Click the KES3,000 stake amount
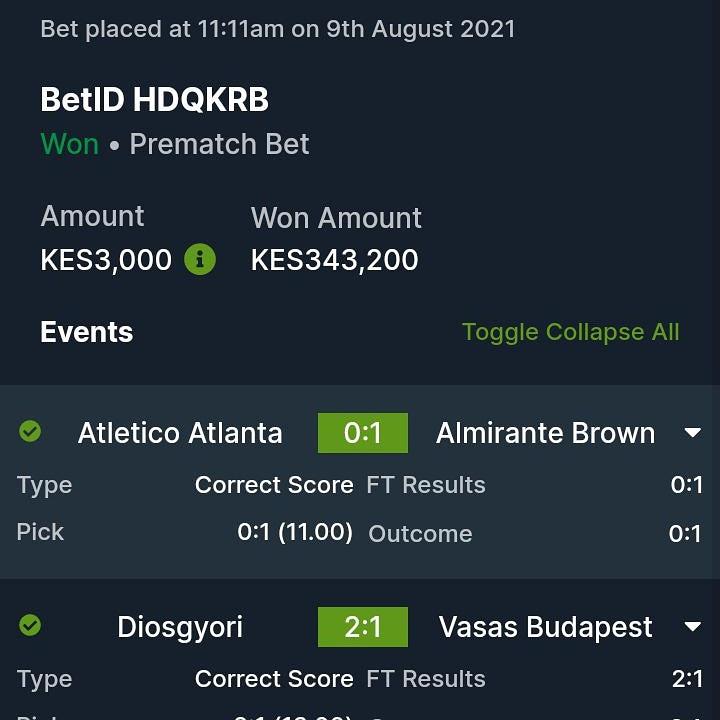 [106, 260]
